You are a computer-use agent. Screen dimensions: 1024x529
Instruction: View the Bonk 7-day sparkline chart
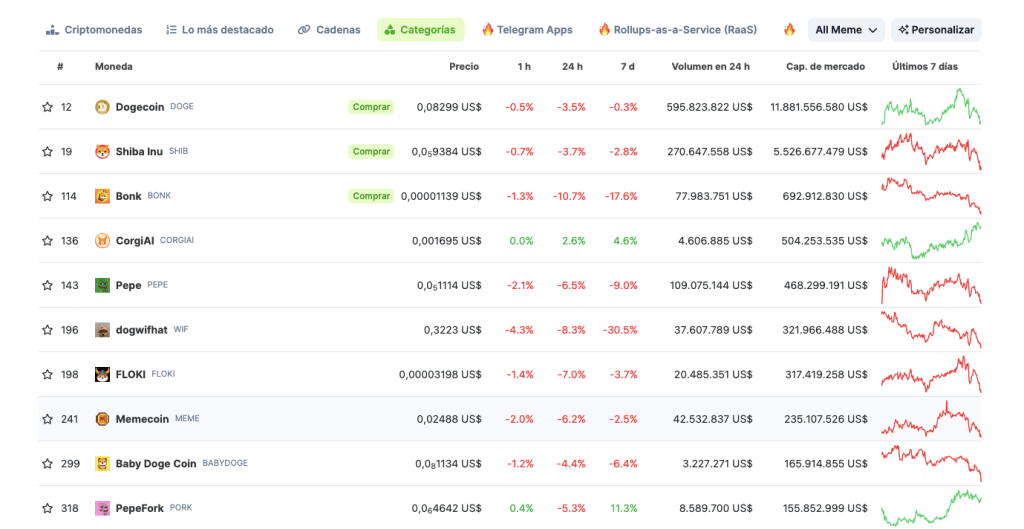(931, 196)
